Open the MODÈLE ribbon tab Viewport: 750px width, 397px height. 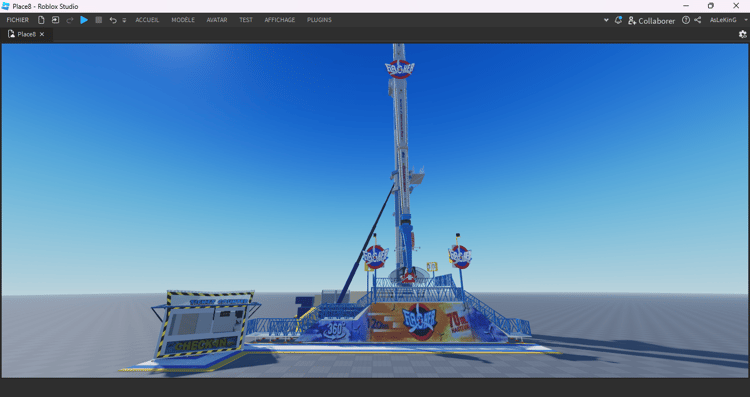click(183, 20)
